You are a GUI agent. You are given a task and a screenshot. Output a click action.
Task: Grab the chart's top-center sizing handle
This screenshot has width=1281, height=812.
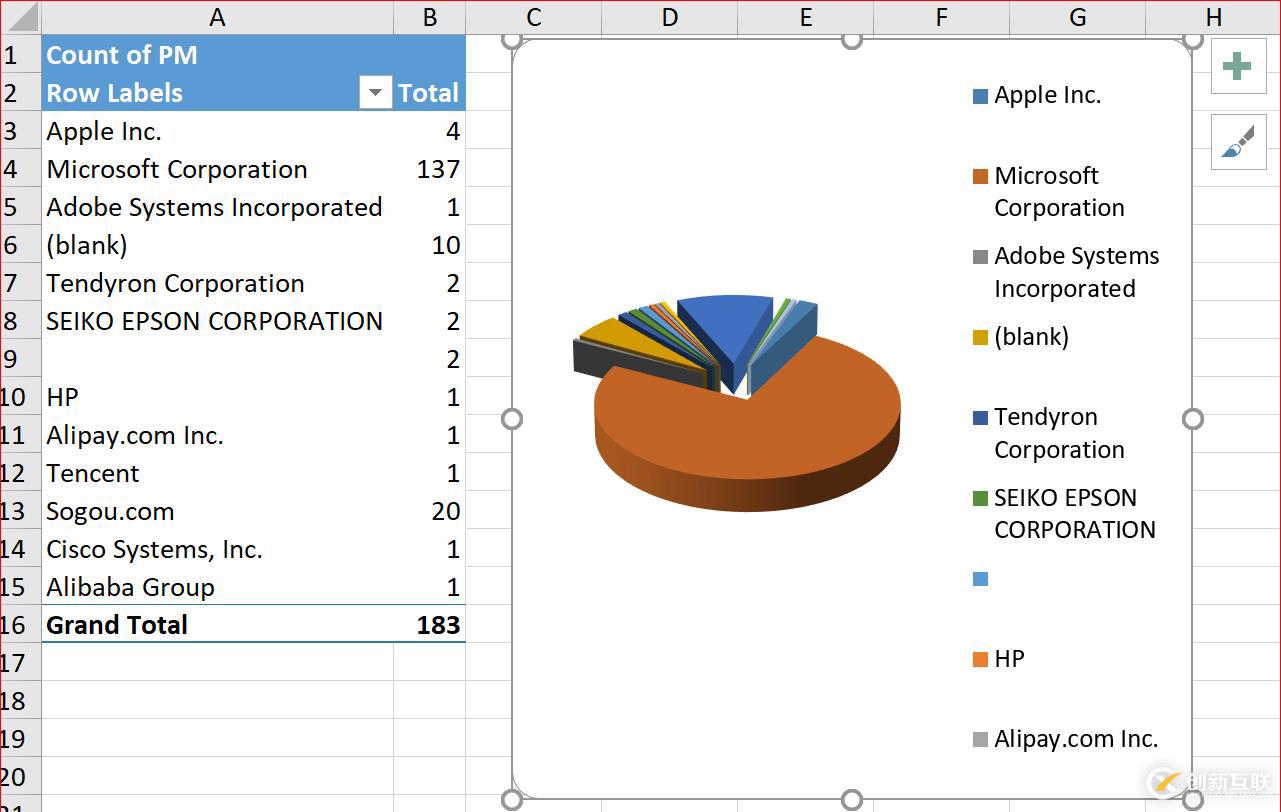pyautogui.click(x=852, y=38)
